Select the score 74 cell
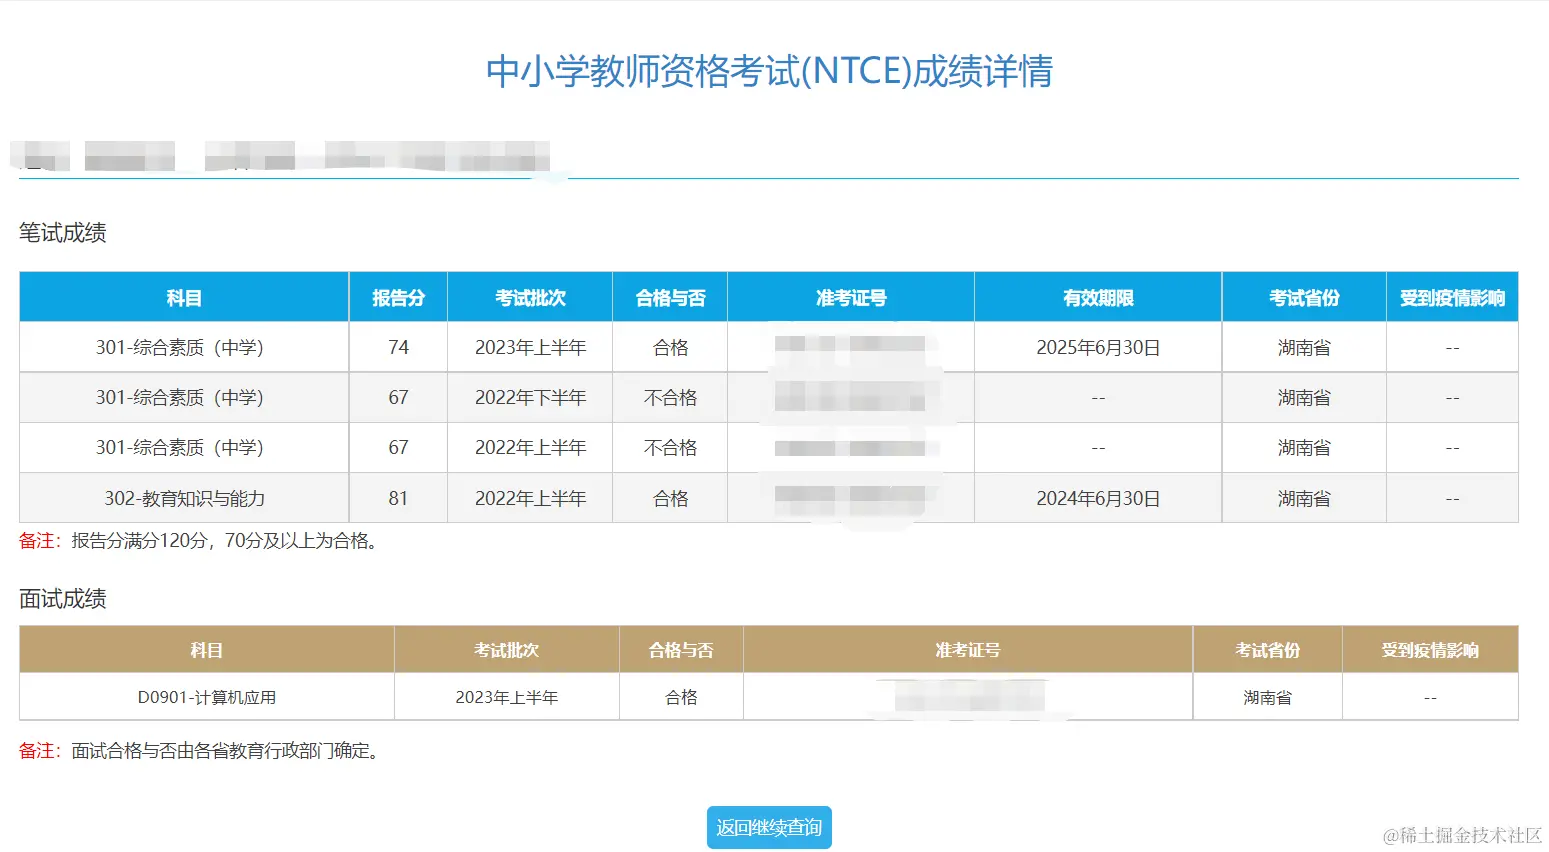This screenshot has width=1549, height=852. click(398, 348)
